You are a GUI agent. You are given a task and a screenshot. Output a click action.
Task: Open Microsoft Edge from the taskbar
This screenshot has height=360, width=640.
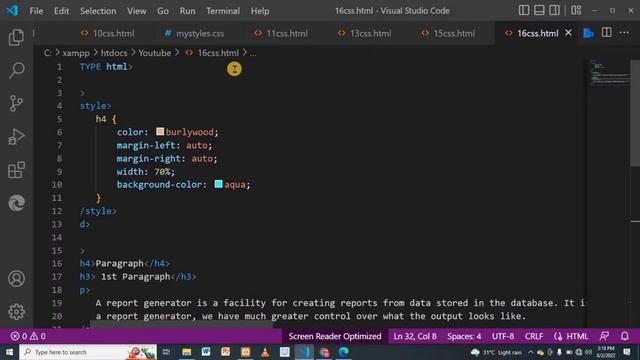(x=343, y=352)
